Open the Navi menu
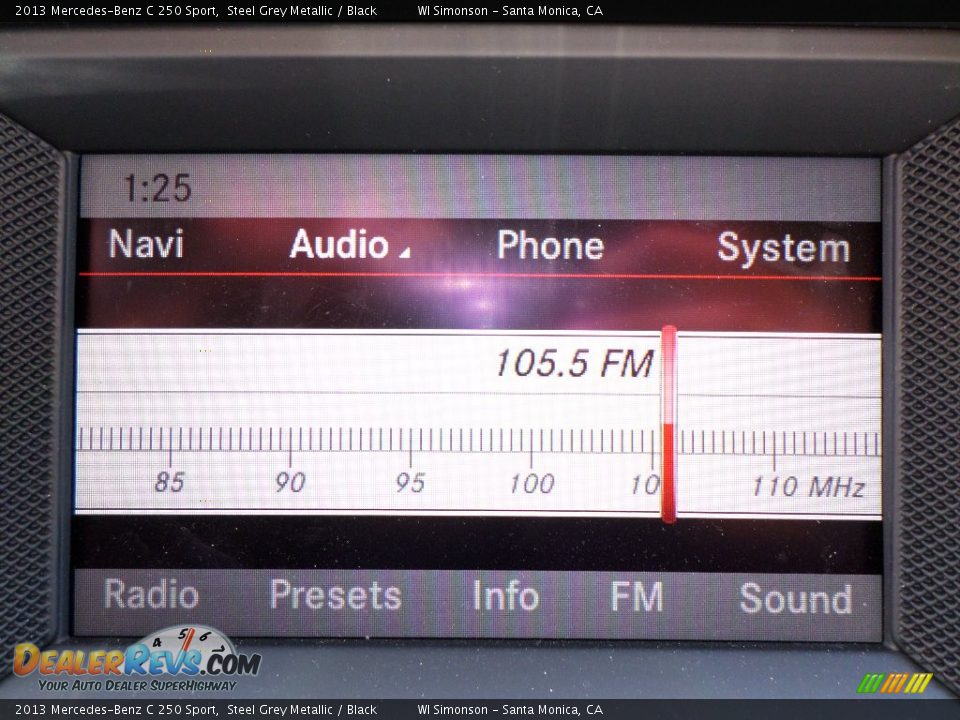 tap(146, 244)
